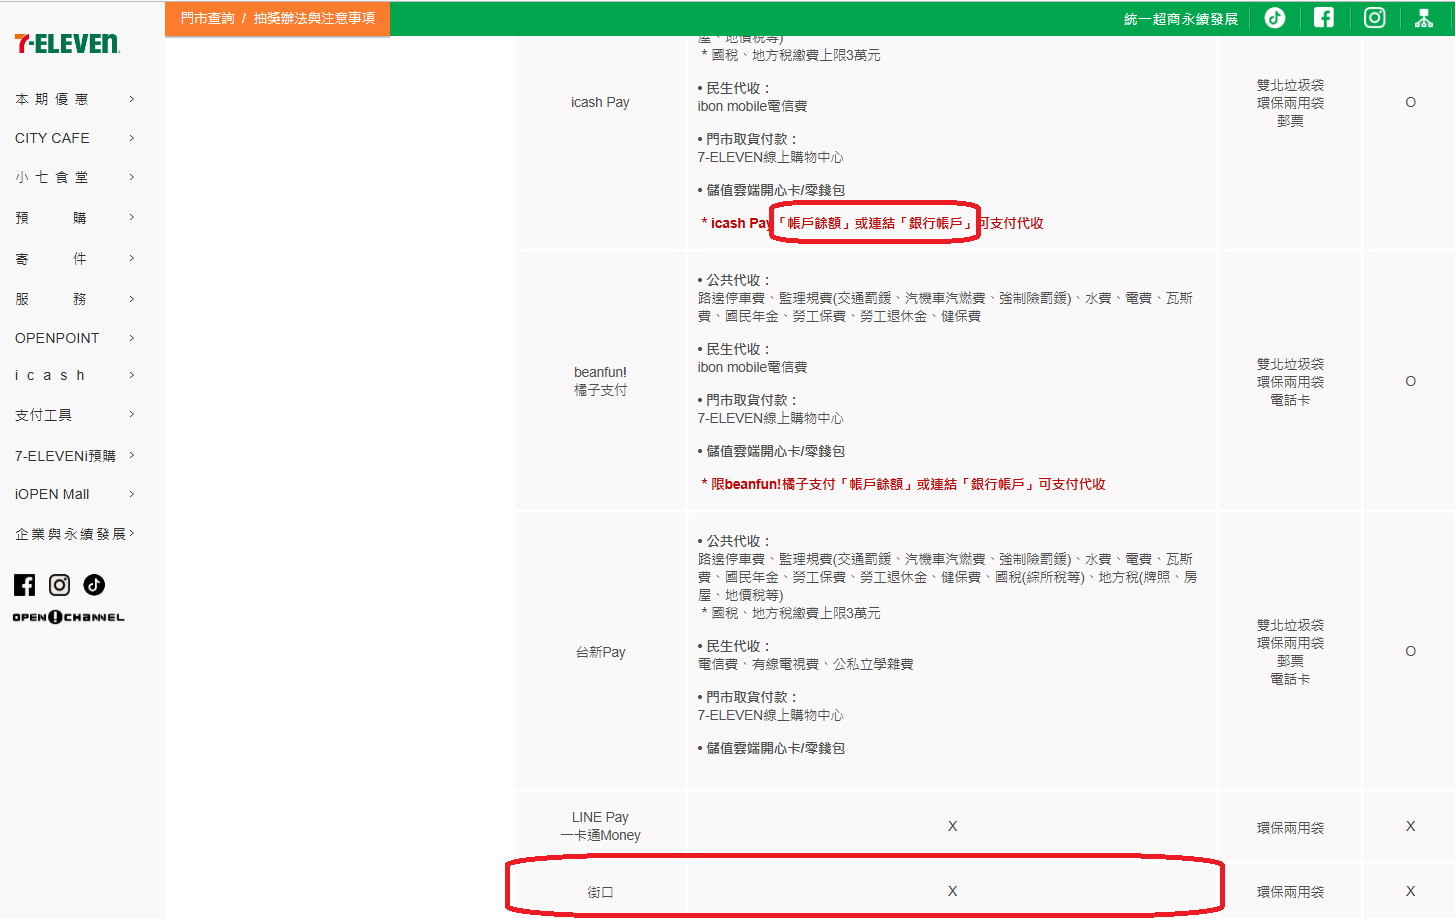Viewport: 1455px width, 919px height.
Task: Expand the icash menu arrow
Action: point(131,375)
